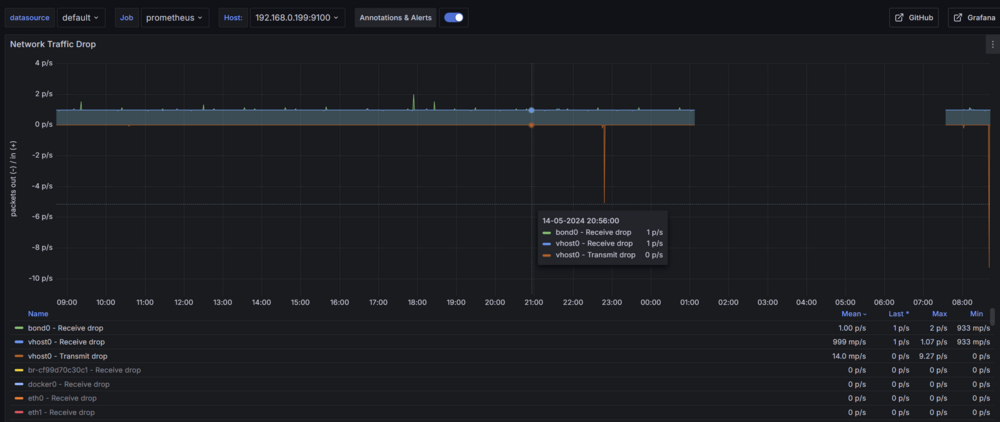
Task: Open the GitHub external link button
Action: (914, 18)
